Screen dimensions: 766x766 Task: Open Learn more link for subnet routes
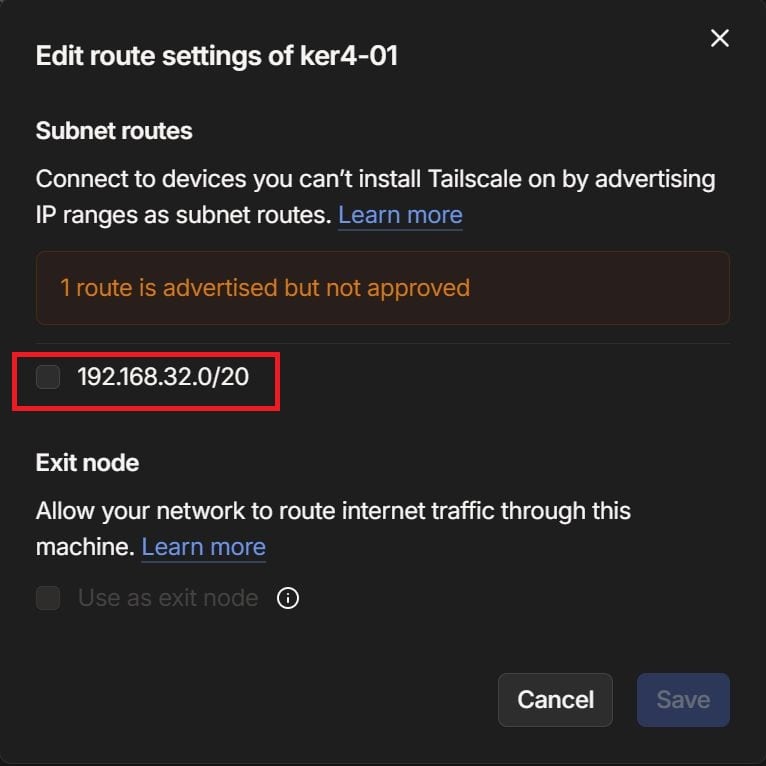[x=400, y=215]
